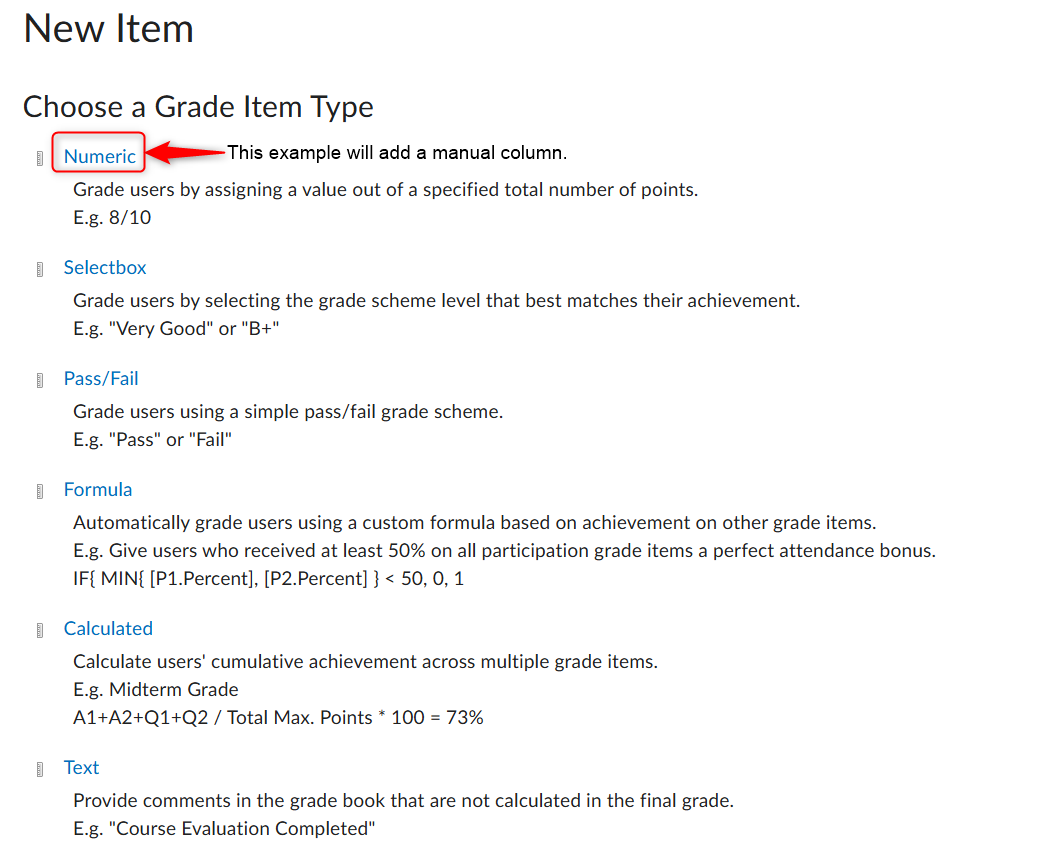This screenshot has width=1060, height=868.
Task: Click the ruler icon beside Calculated
Action: 40,630
